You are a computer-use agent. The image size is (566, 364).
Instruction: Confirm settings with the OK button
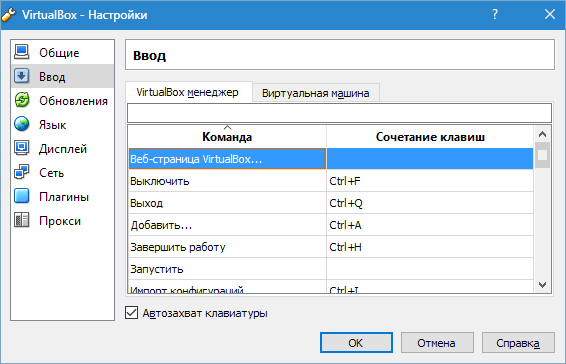(356, 343)
